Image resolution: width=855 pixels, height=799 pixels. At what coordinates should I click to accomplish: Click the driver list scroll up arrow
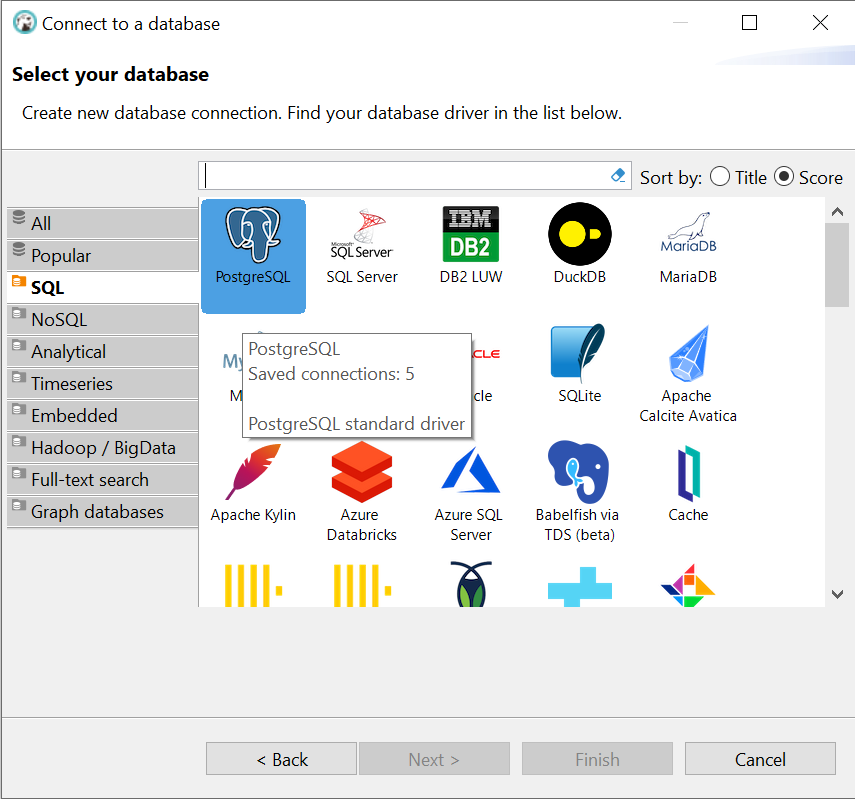[x=838, y=212]
